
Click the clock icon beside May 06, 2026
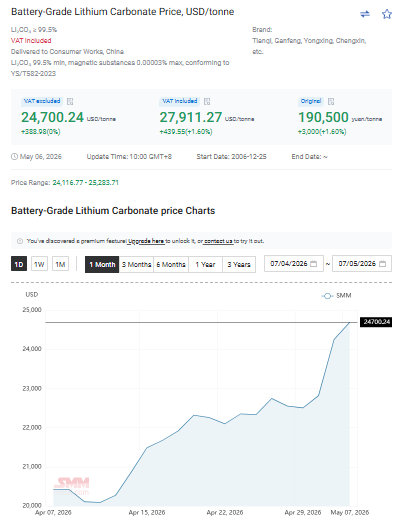(x=14, y=157)
